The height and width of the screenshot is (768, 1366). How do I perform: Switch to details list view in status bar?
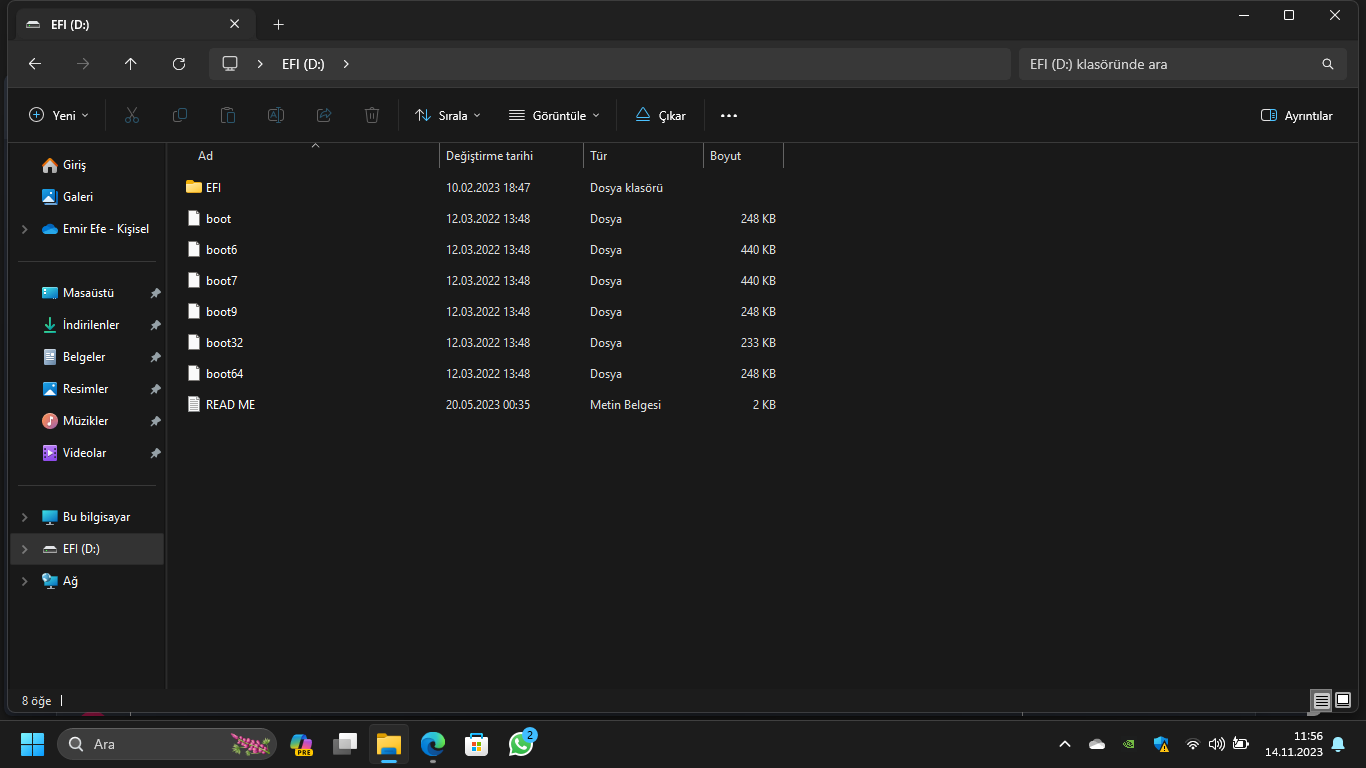(1321, 700)
